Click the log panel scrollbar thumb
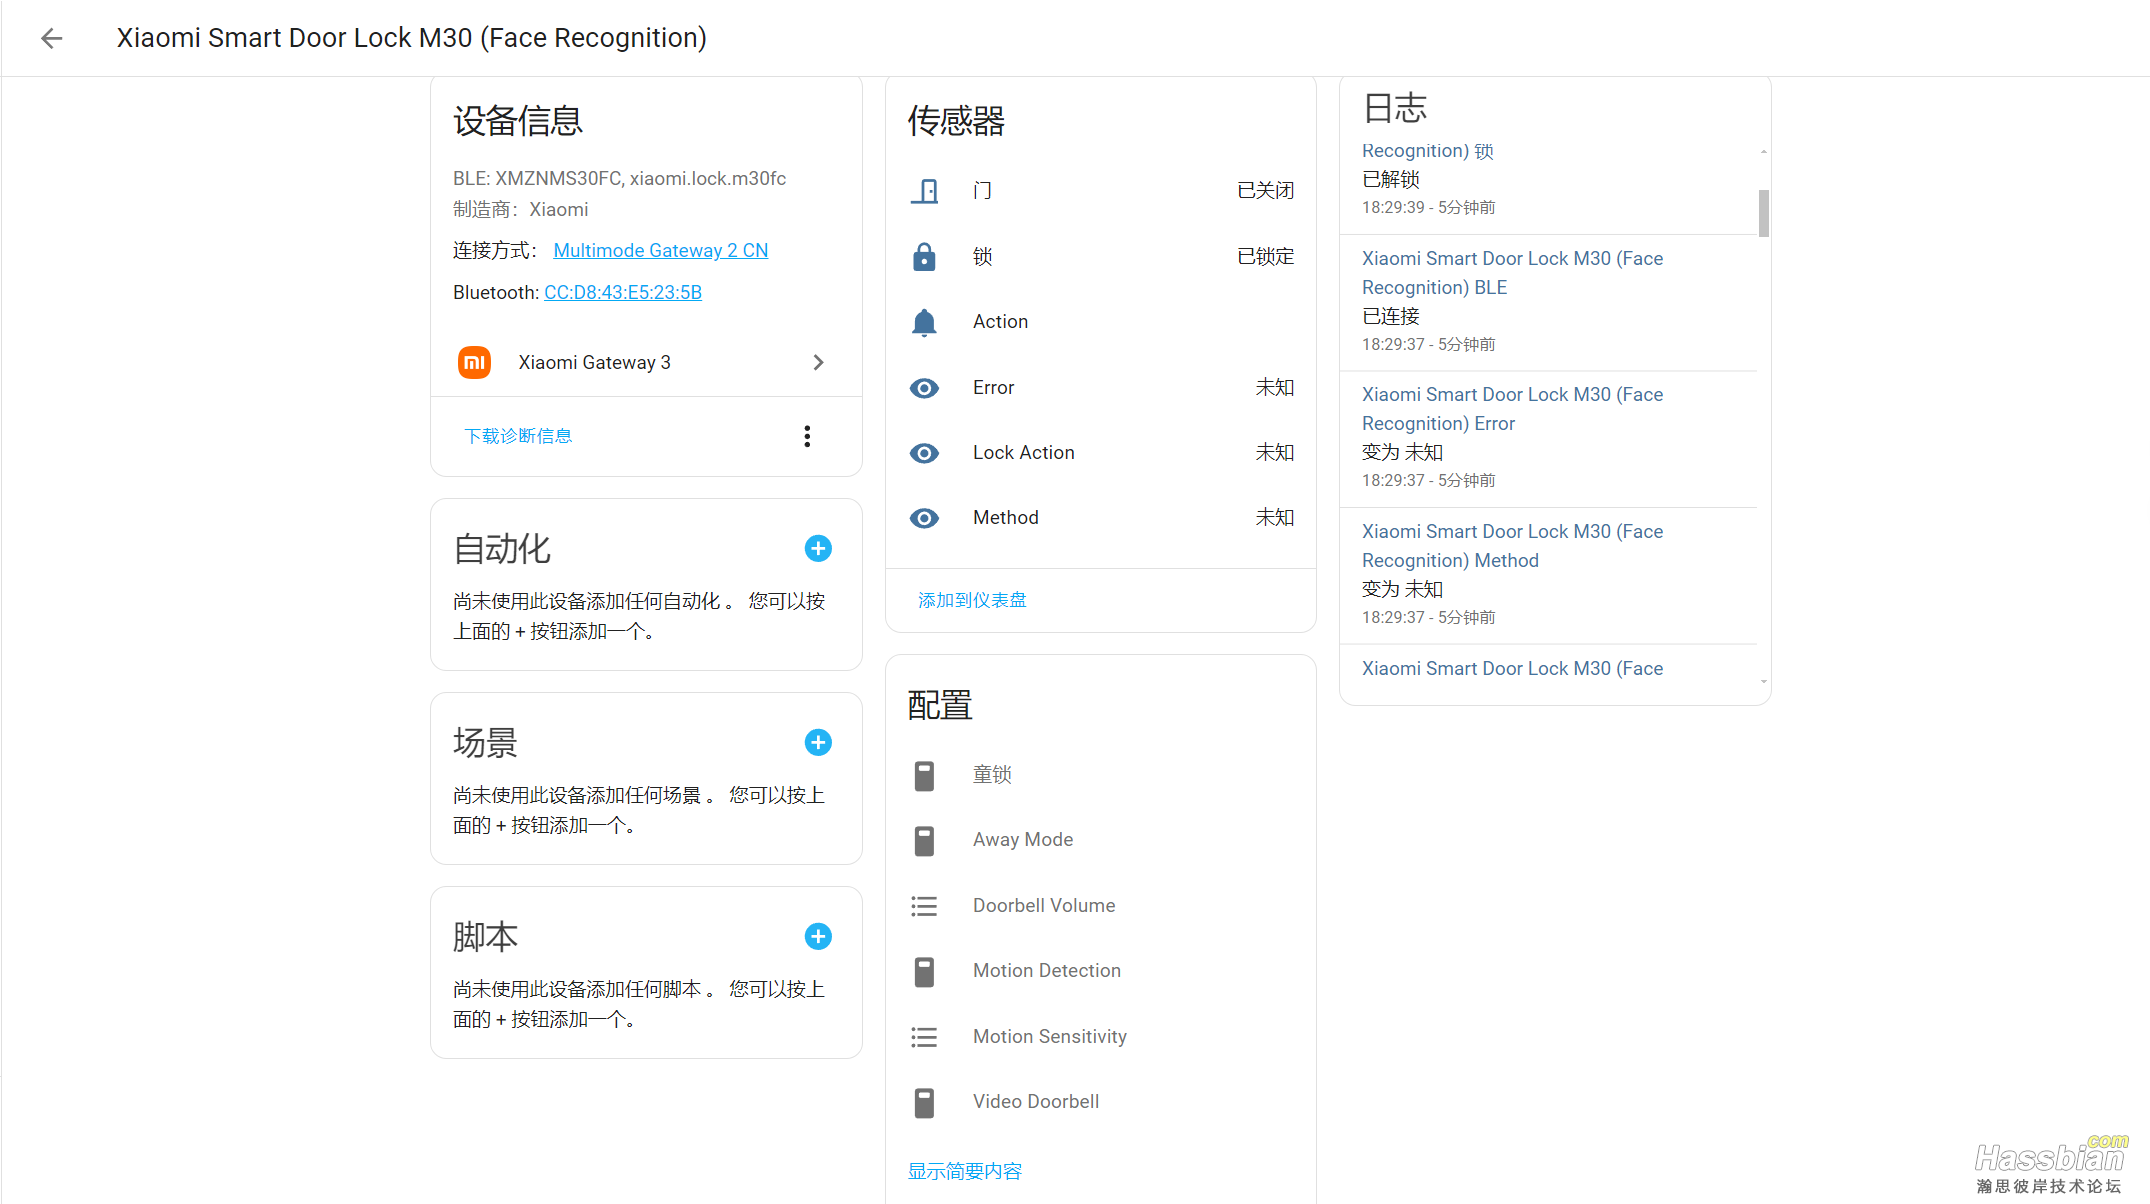 coord(1764,213)
